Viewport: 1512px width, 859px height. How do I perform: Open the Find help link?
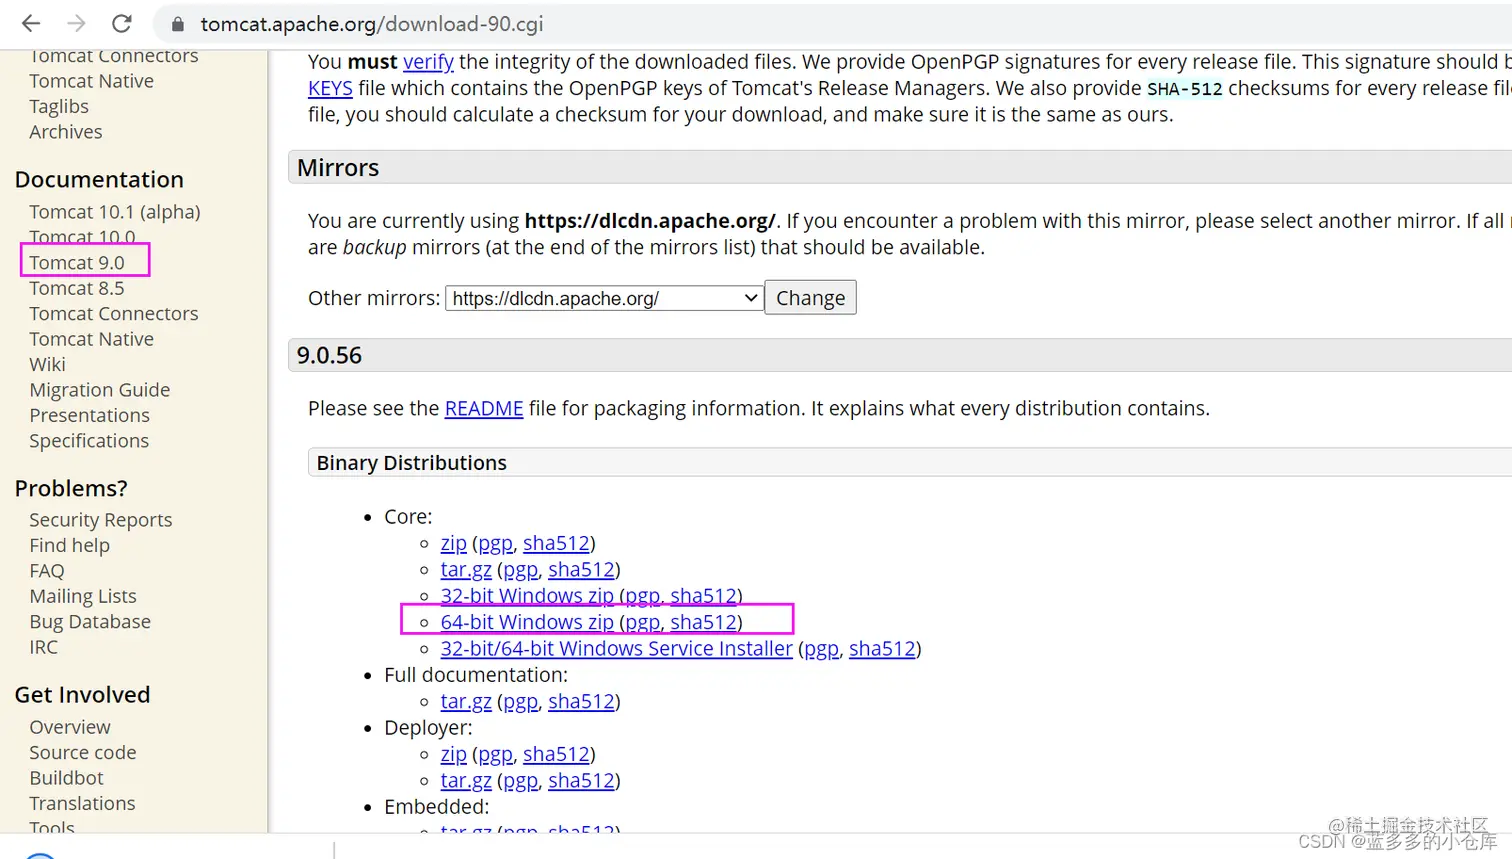[69, 545]
